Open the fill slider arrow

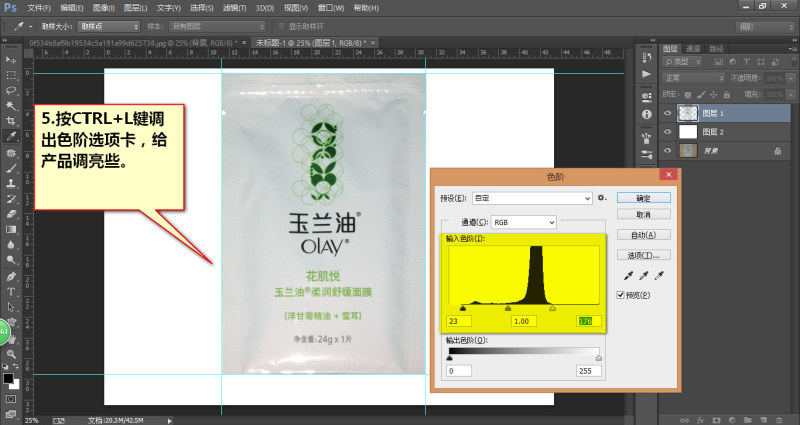pos(791,94)
